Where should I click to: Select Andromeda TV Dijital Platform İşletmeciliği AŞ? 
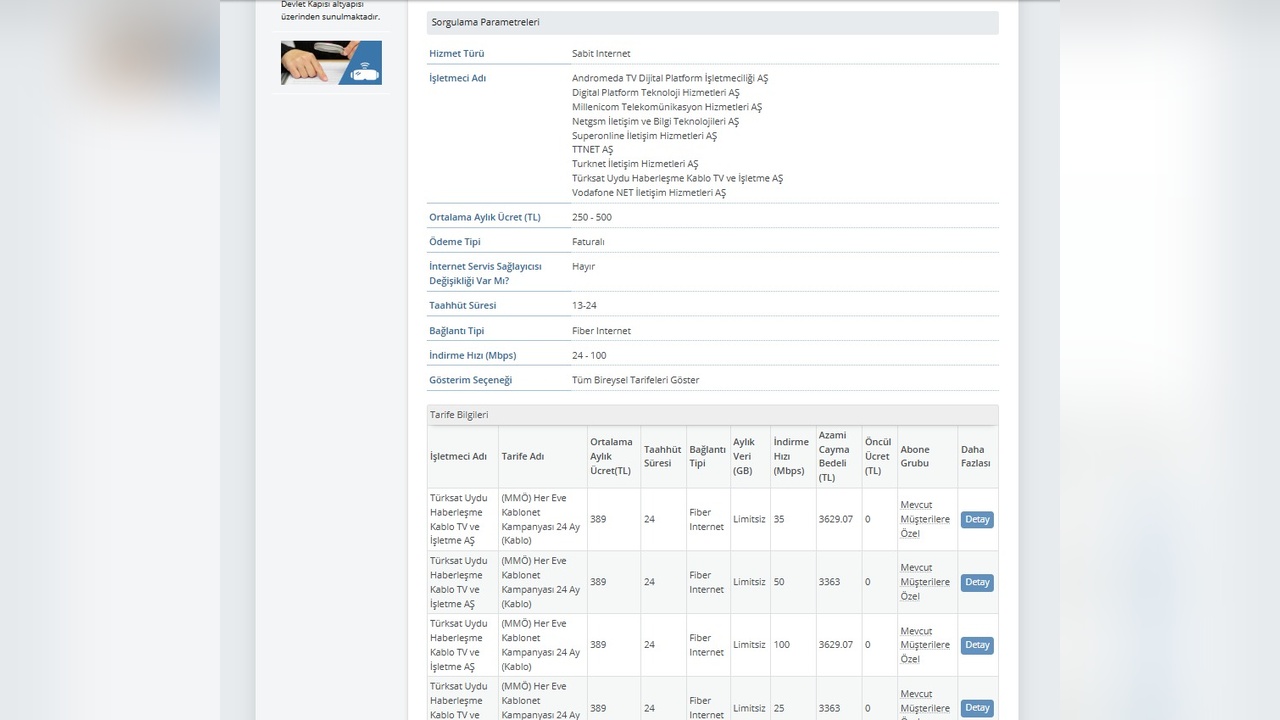(x=670, y=78)
